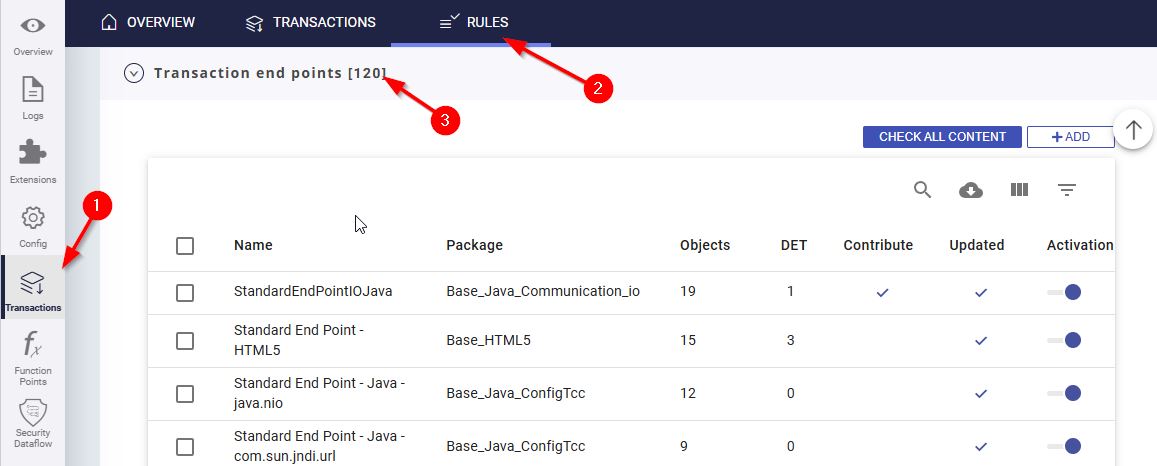Open Logs in the left sidebar

click(x=33, y=98)
